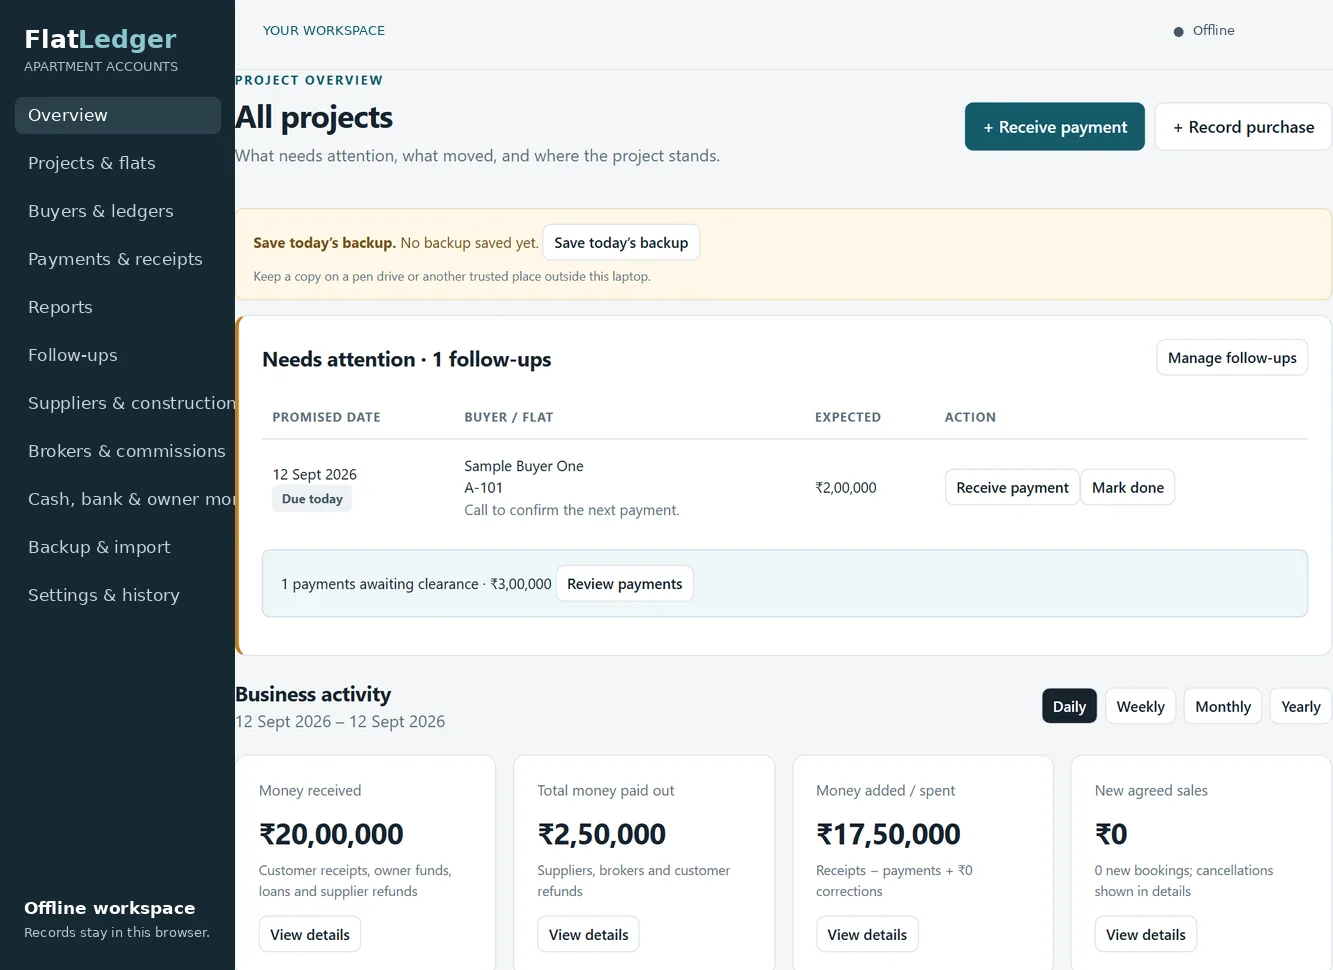Image resolution: width=1333 pixels, height=970 pixels.
Task: Mark the A-101 follow-up done
Action: pos(1128,488)
